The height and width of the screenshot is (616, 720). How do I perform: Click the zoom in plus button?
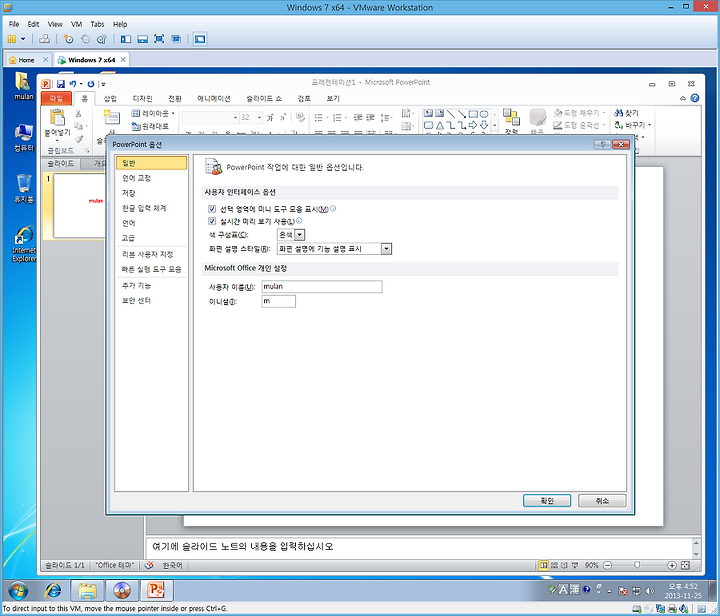point(671,566)
